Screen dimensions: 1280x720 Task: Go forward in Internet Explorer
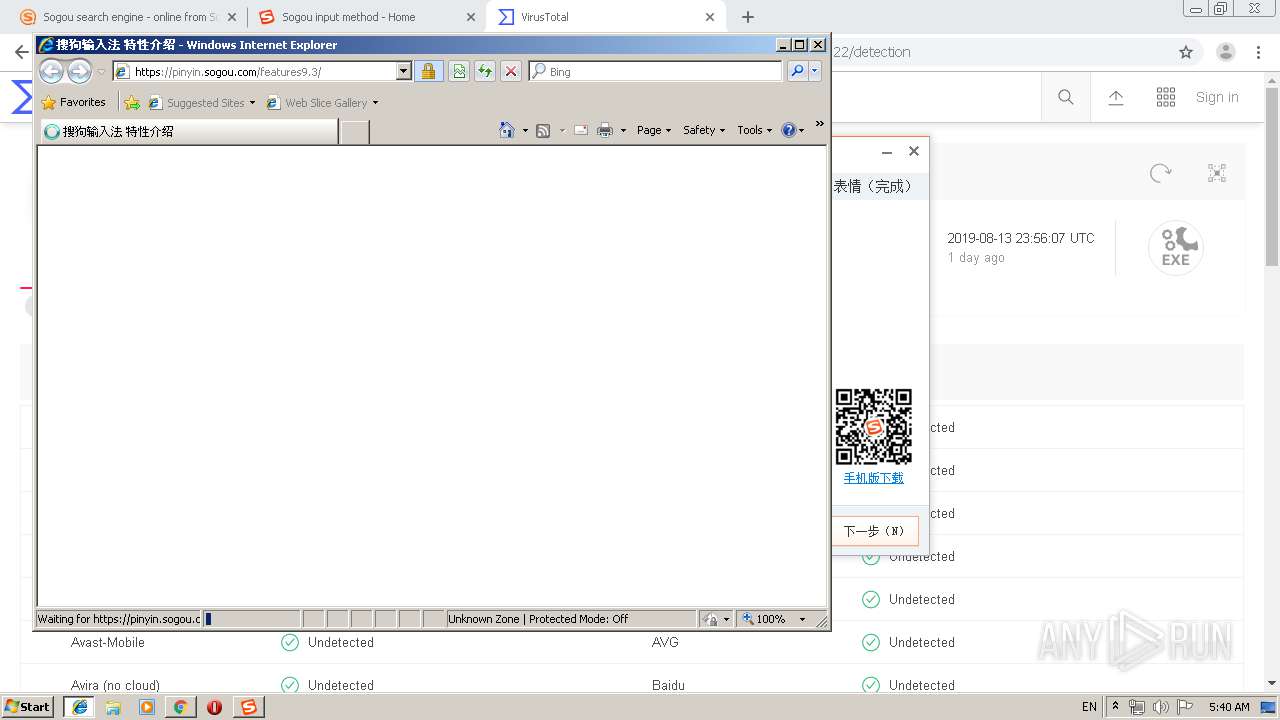pos(79,71)
